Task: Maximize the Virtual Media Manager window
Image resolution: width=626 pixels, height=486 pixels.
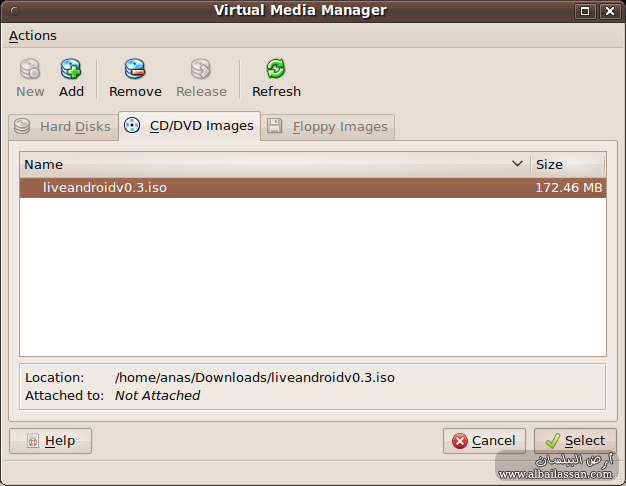Action: (x=584, y=11)
